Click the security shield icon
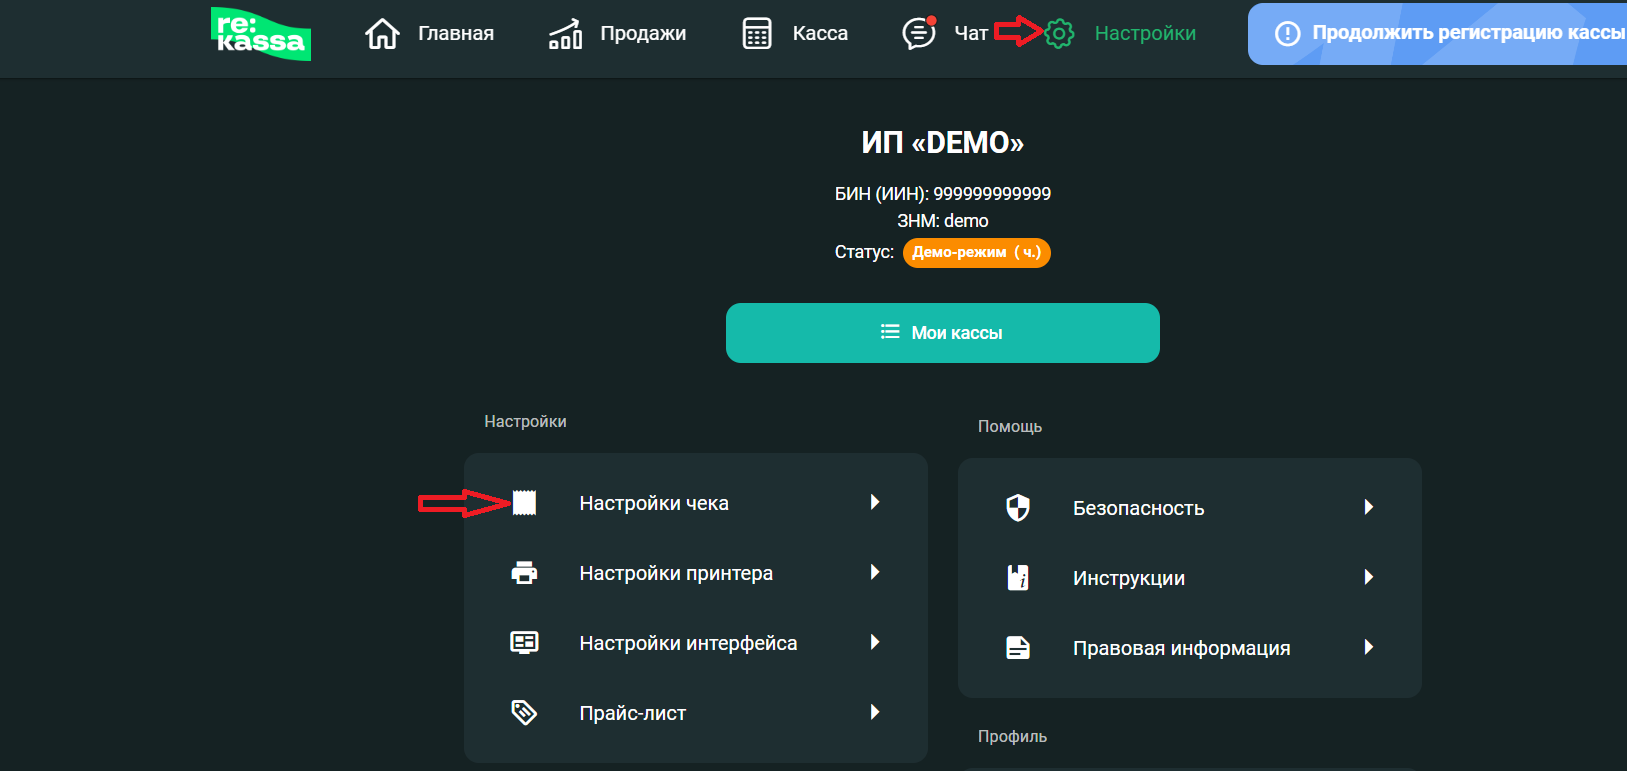The width and height of the screenshot is (1627, 771). pyautogui.click(x=1018, y=508)
